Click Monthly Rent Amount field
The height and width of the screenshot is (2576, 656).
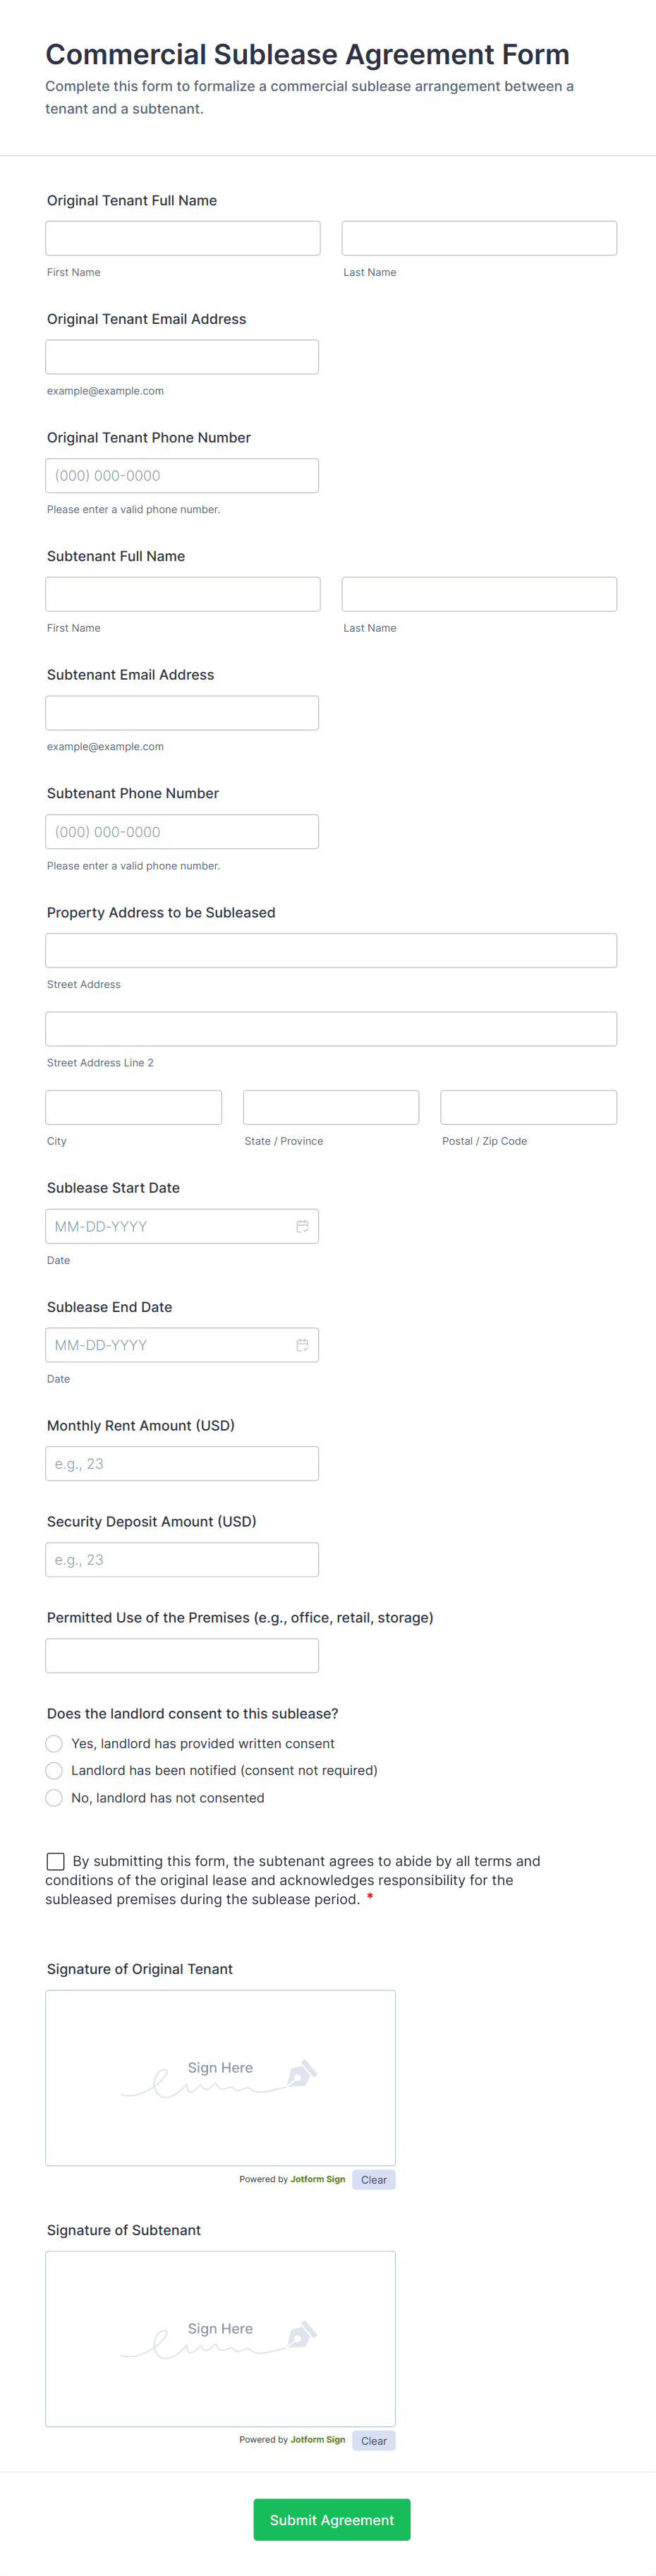(x=182, y=1463)
